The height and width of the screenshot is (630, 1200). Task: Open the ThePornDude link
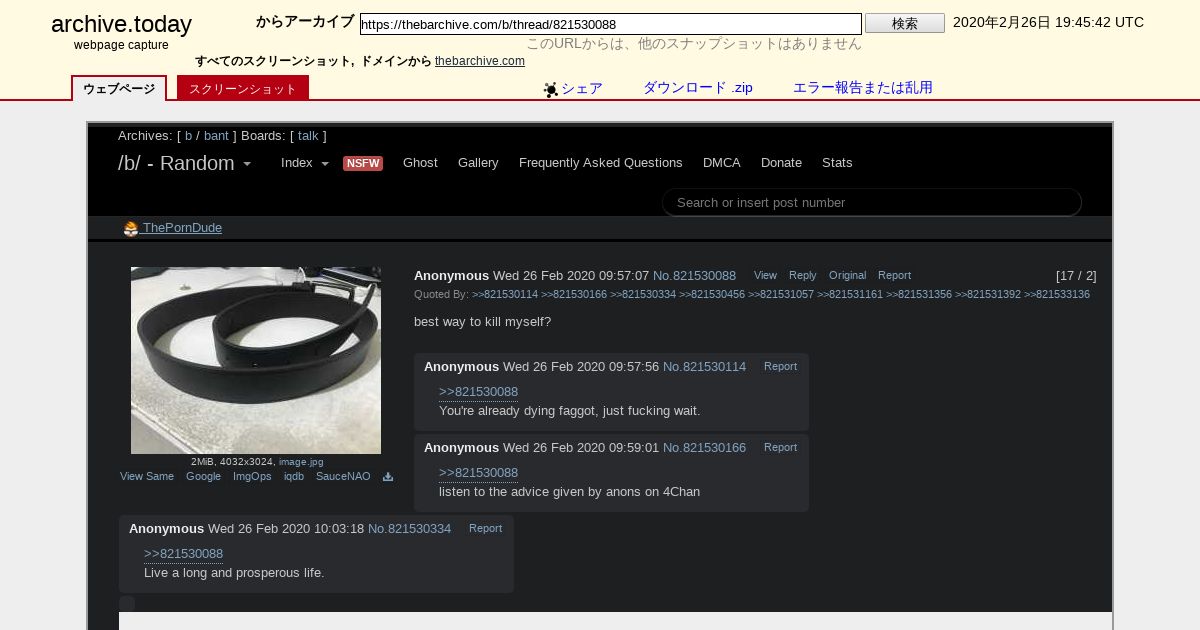[x=182, y=228]
